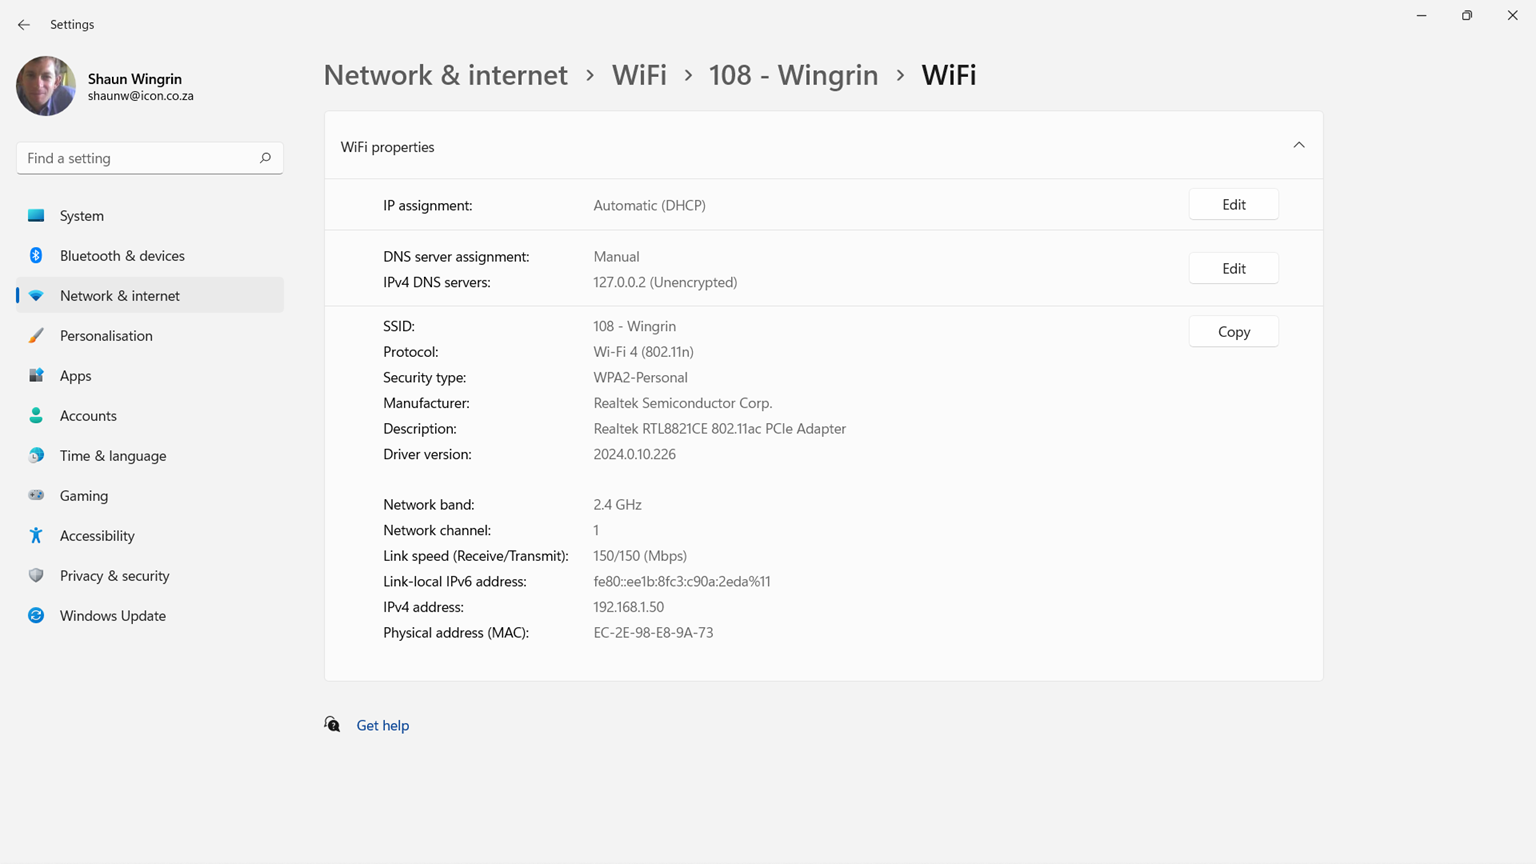Copy the WiFi properties details

1233,332
